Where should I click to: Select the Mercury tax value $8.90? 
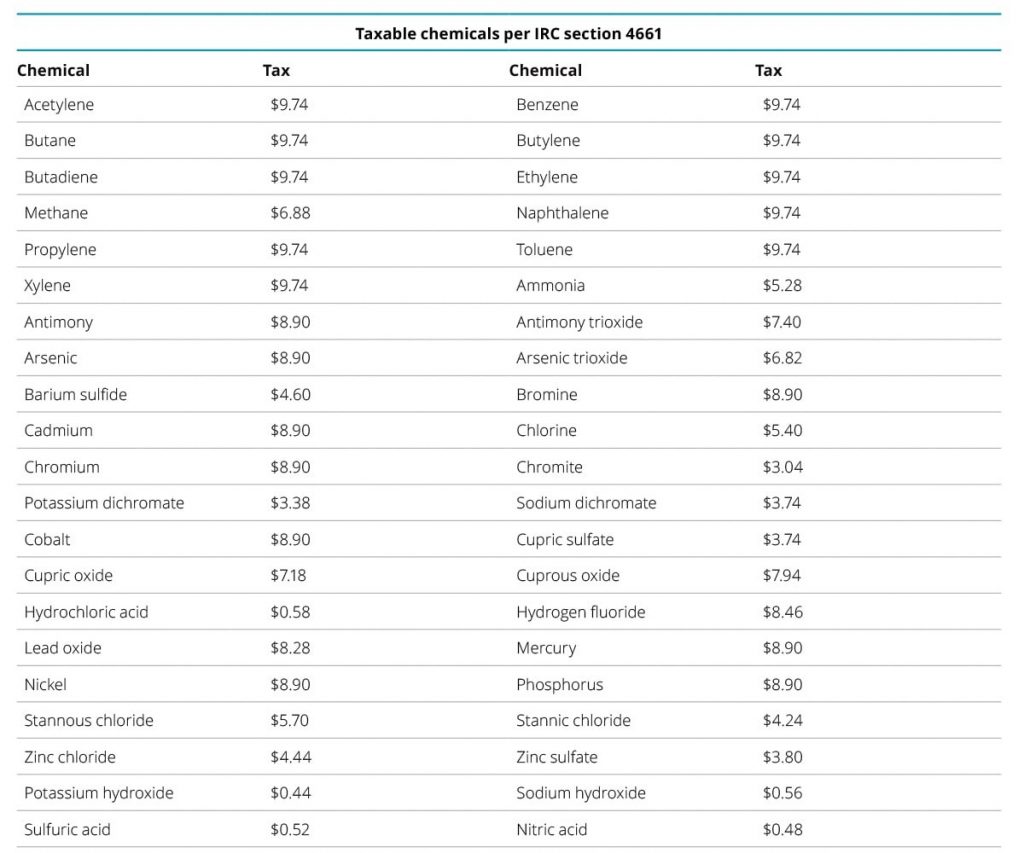click(x=782, y=648)
